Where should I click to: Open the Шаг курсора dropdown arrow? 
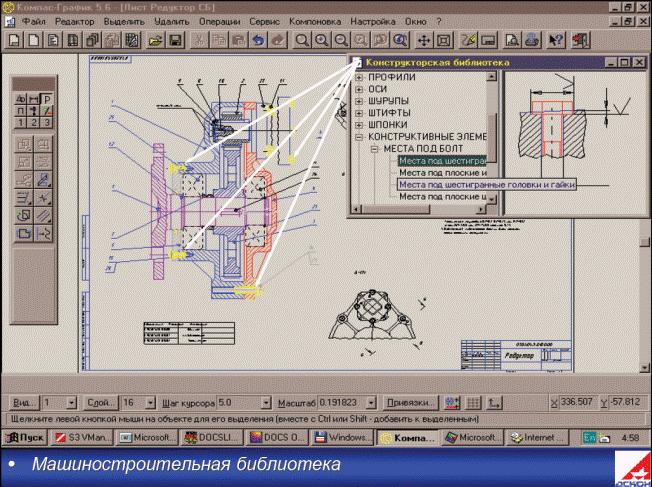click(x=266, y=403)
